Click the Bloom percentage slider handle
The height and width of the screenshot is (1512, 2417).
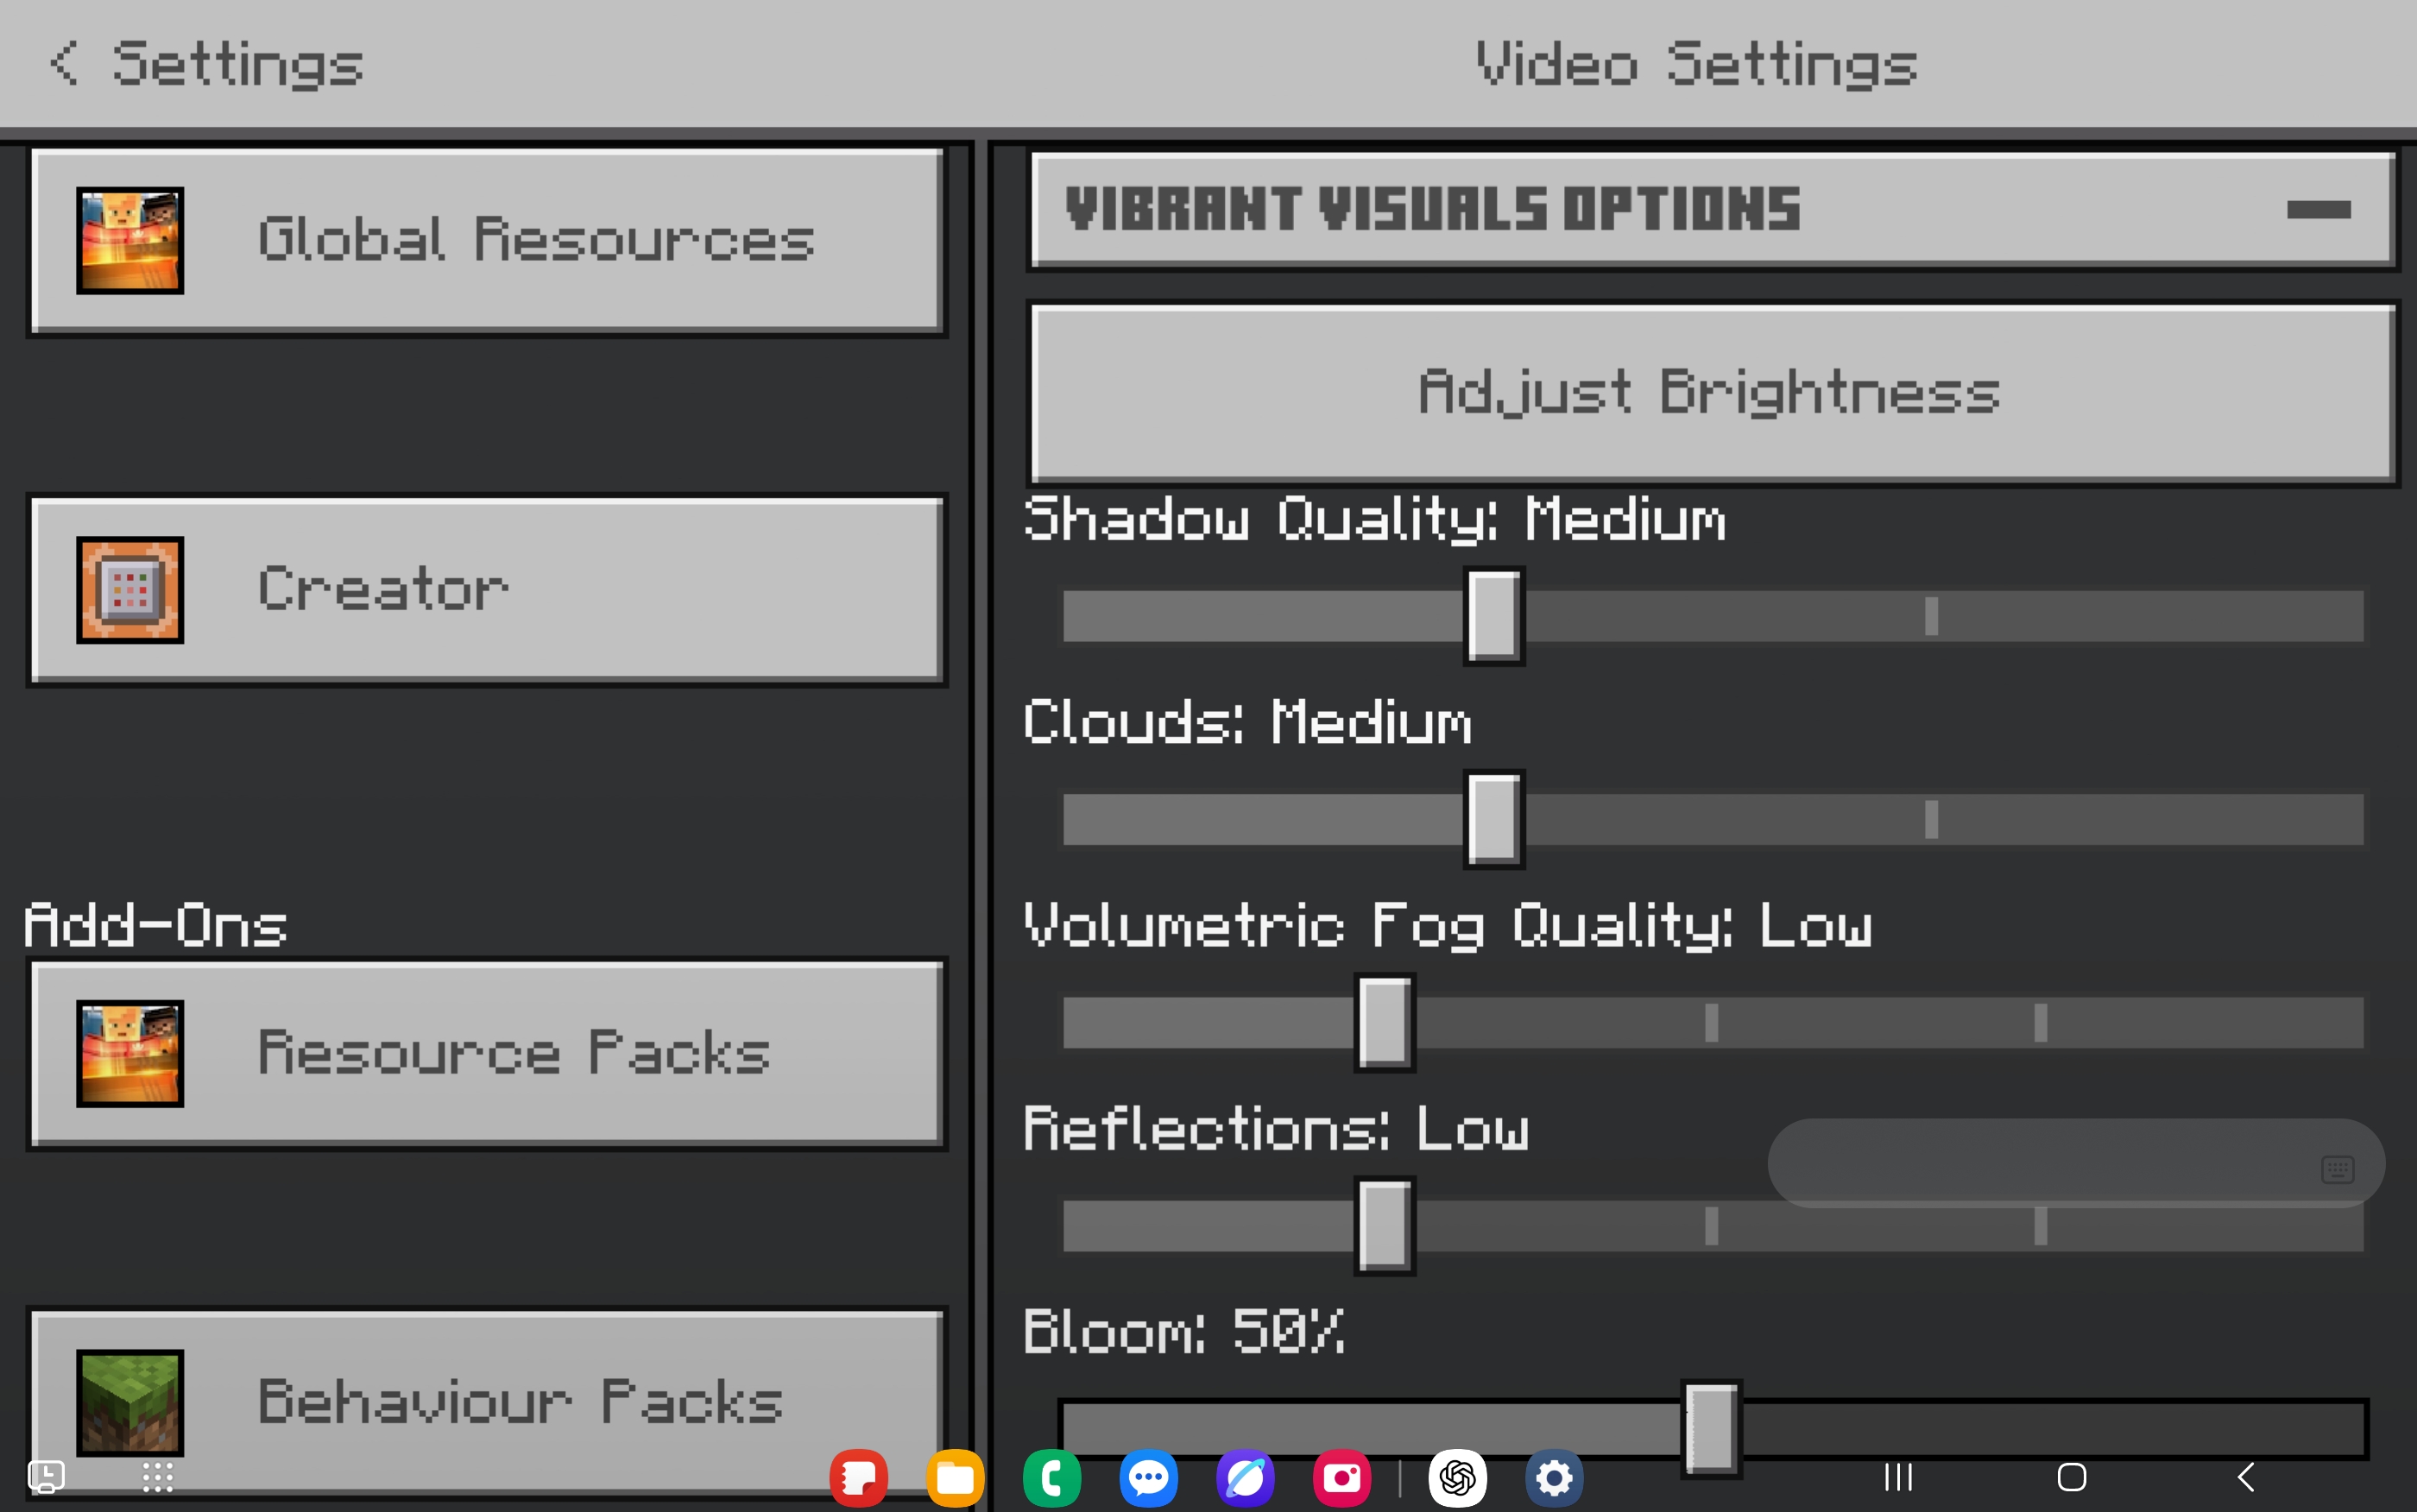1710,1427
